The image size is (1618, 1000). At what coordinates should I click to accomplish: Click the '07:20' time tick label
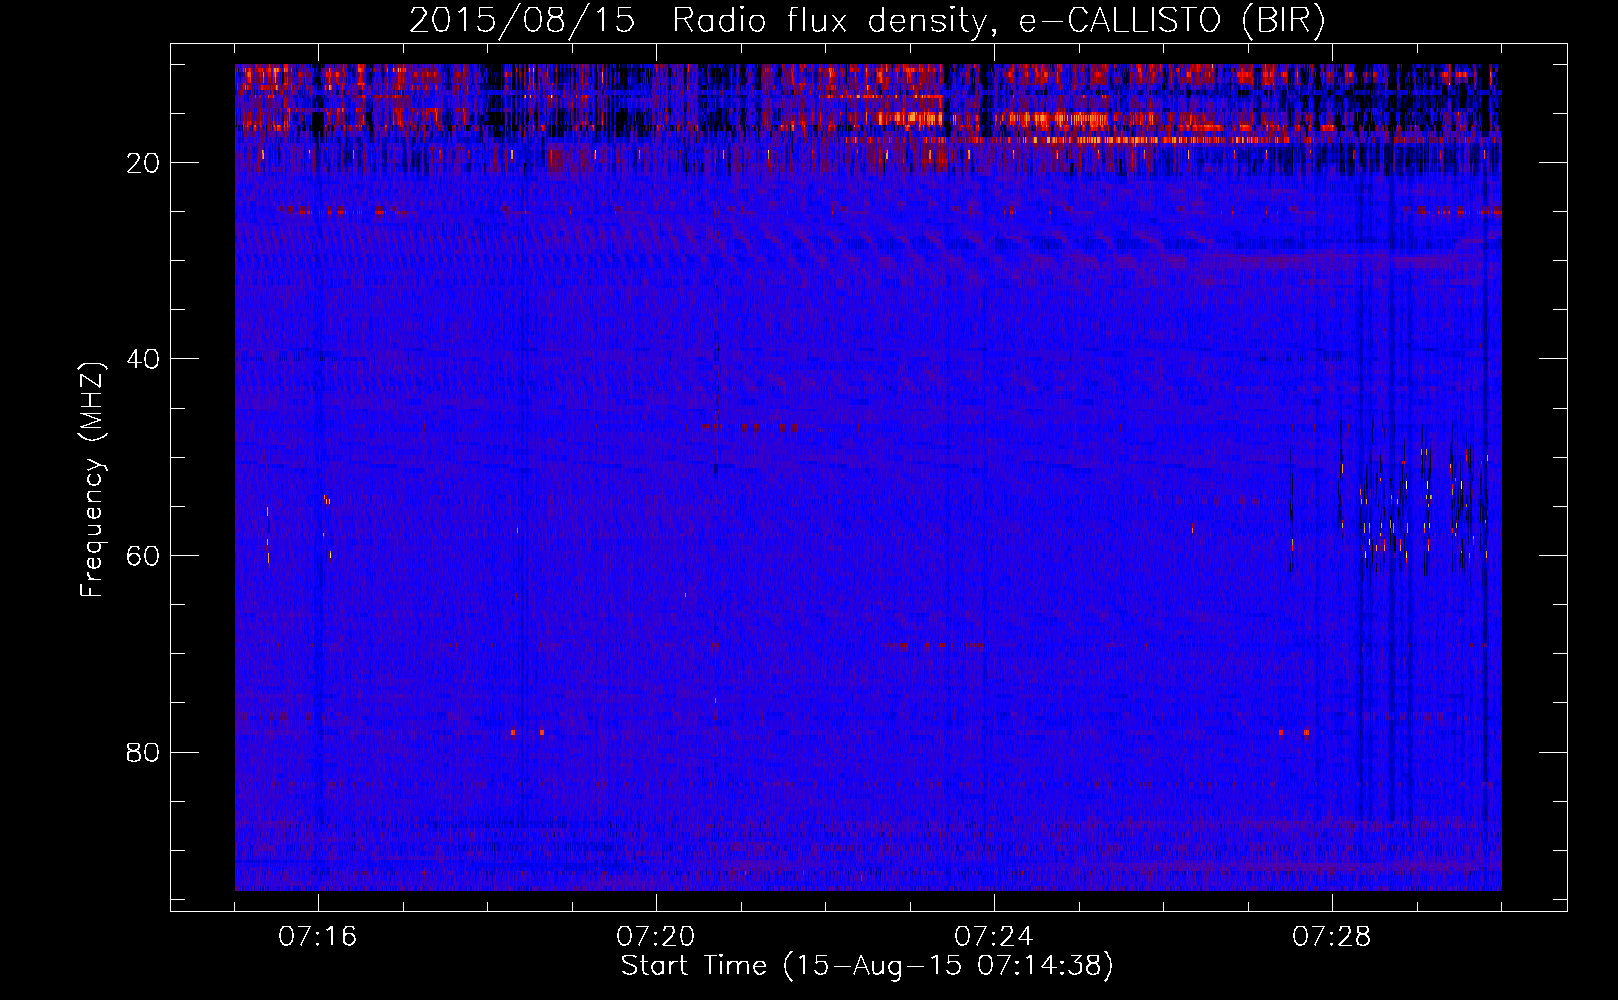tap(656, 937)
